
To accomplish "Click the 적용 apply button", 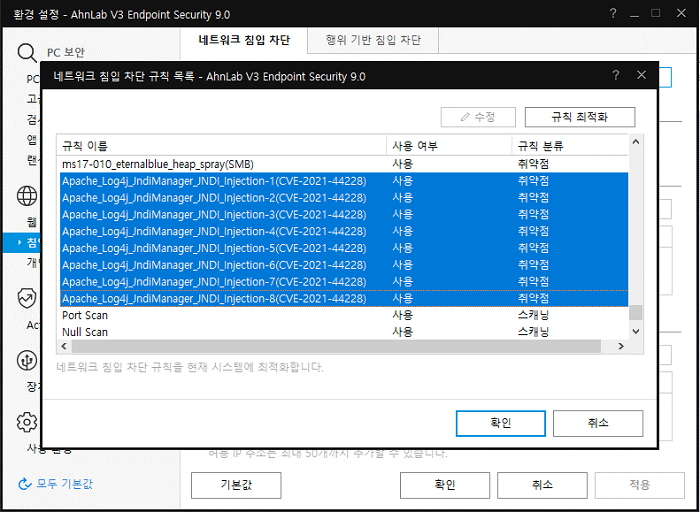I will pos(639,485).
